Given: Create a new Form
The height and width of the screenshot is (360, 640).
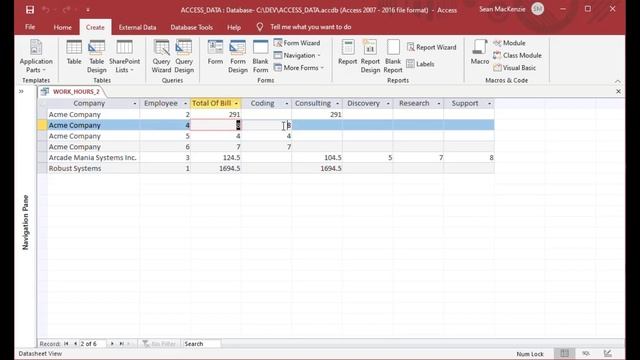Looking at the screenshot, I should [x=215, y=53].
